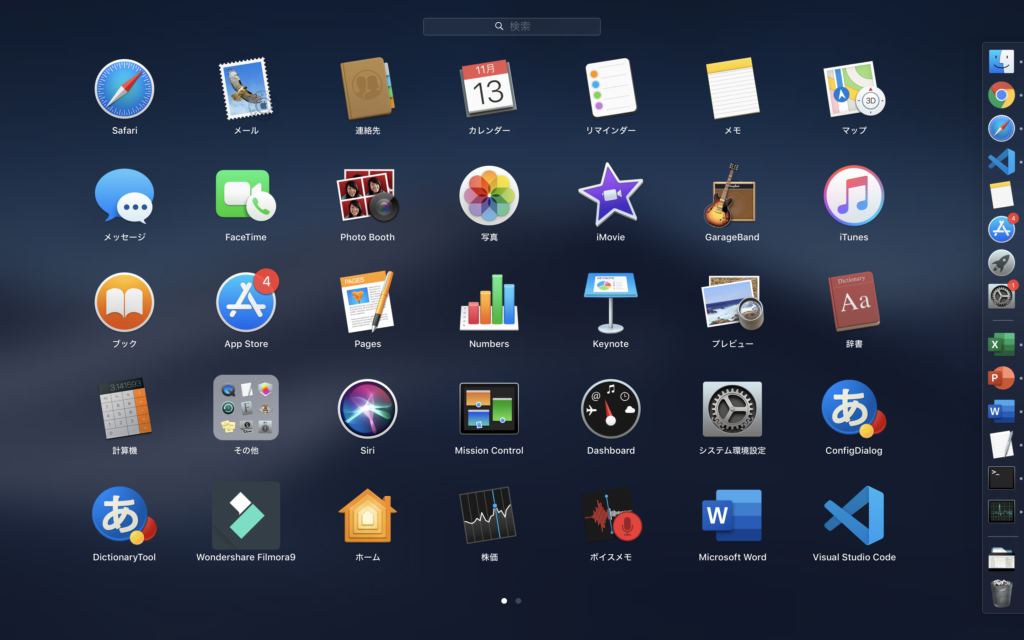Viewport: 1024px width, 640px height.
Task: Open the ブック books app
Action: tap(124, 302)
